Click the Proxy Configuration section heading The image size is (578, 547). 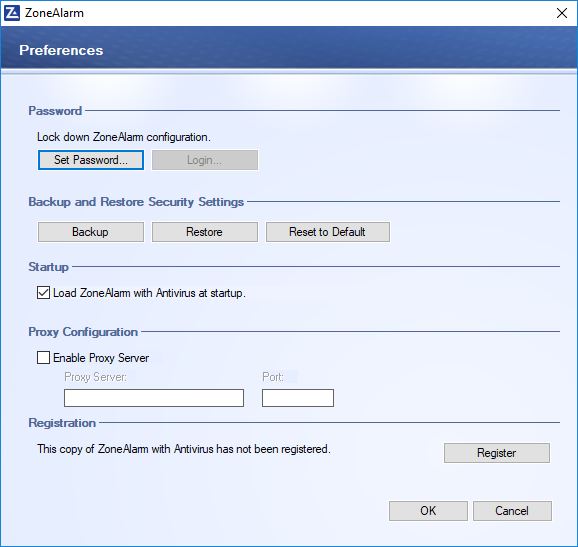tap(83, 332)
